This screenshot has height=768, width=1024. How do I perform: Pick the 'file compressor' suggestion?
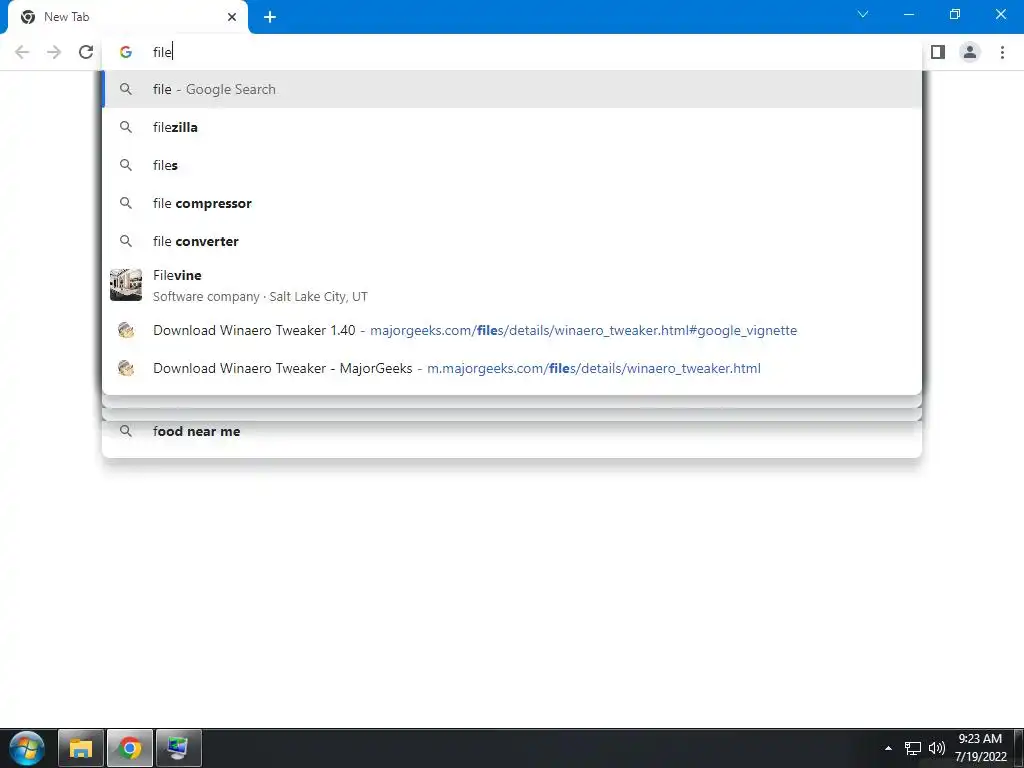point(512,203)
